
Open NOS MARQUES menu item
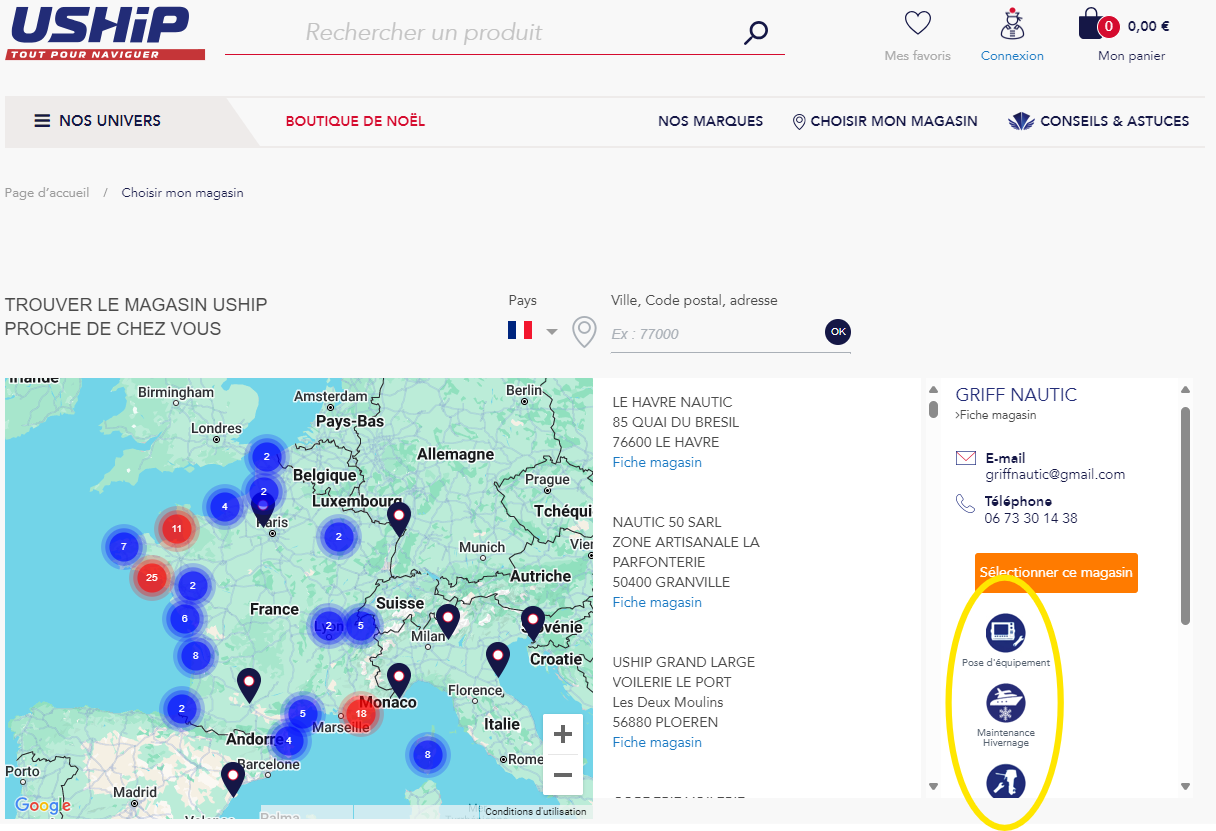(x=710, y=121)
